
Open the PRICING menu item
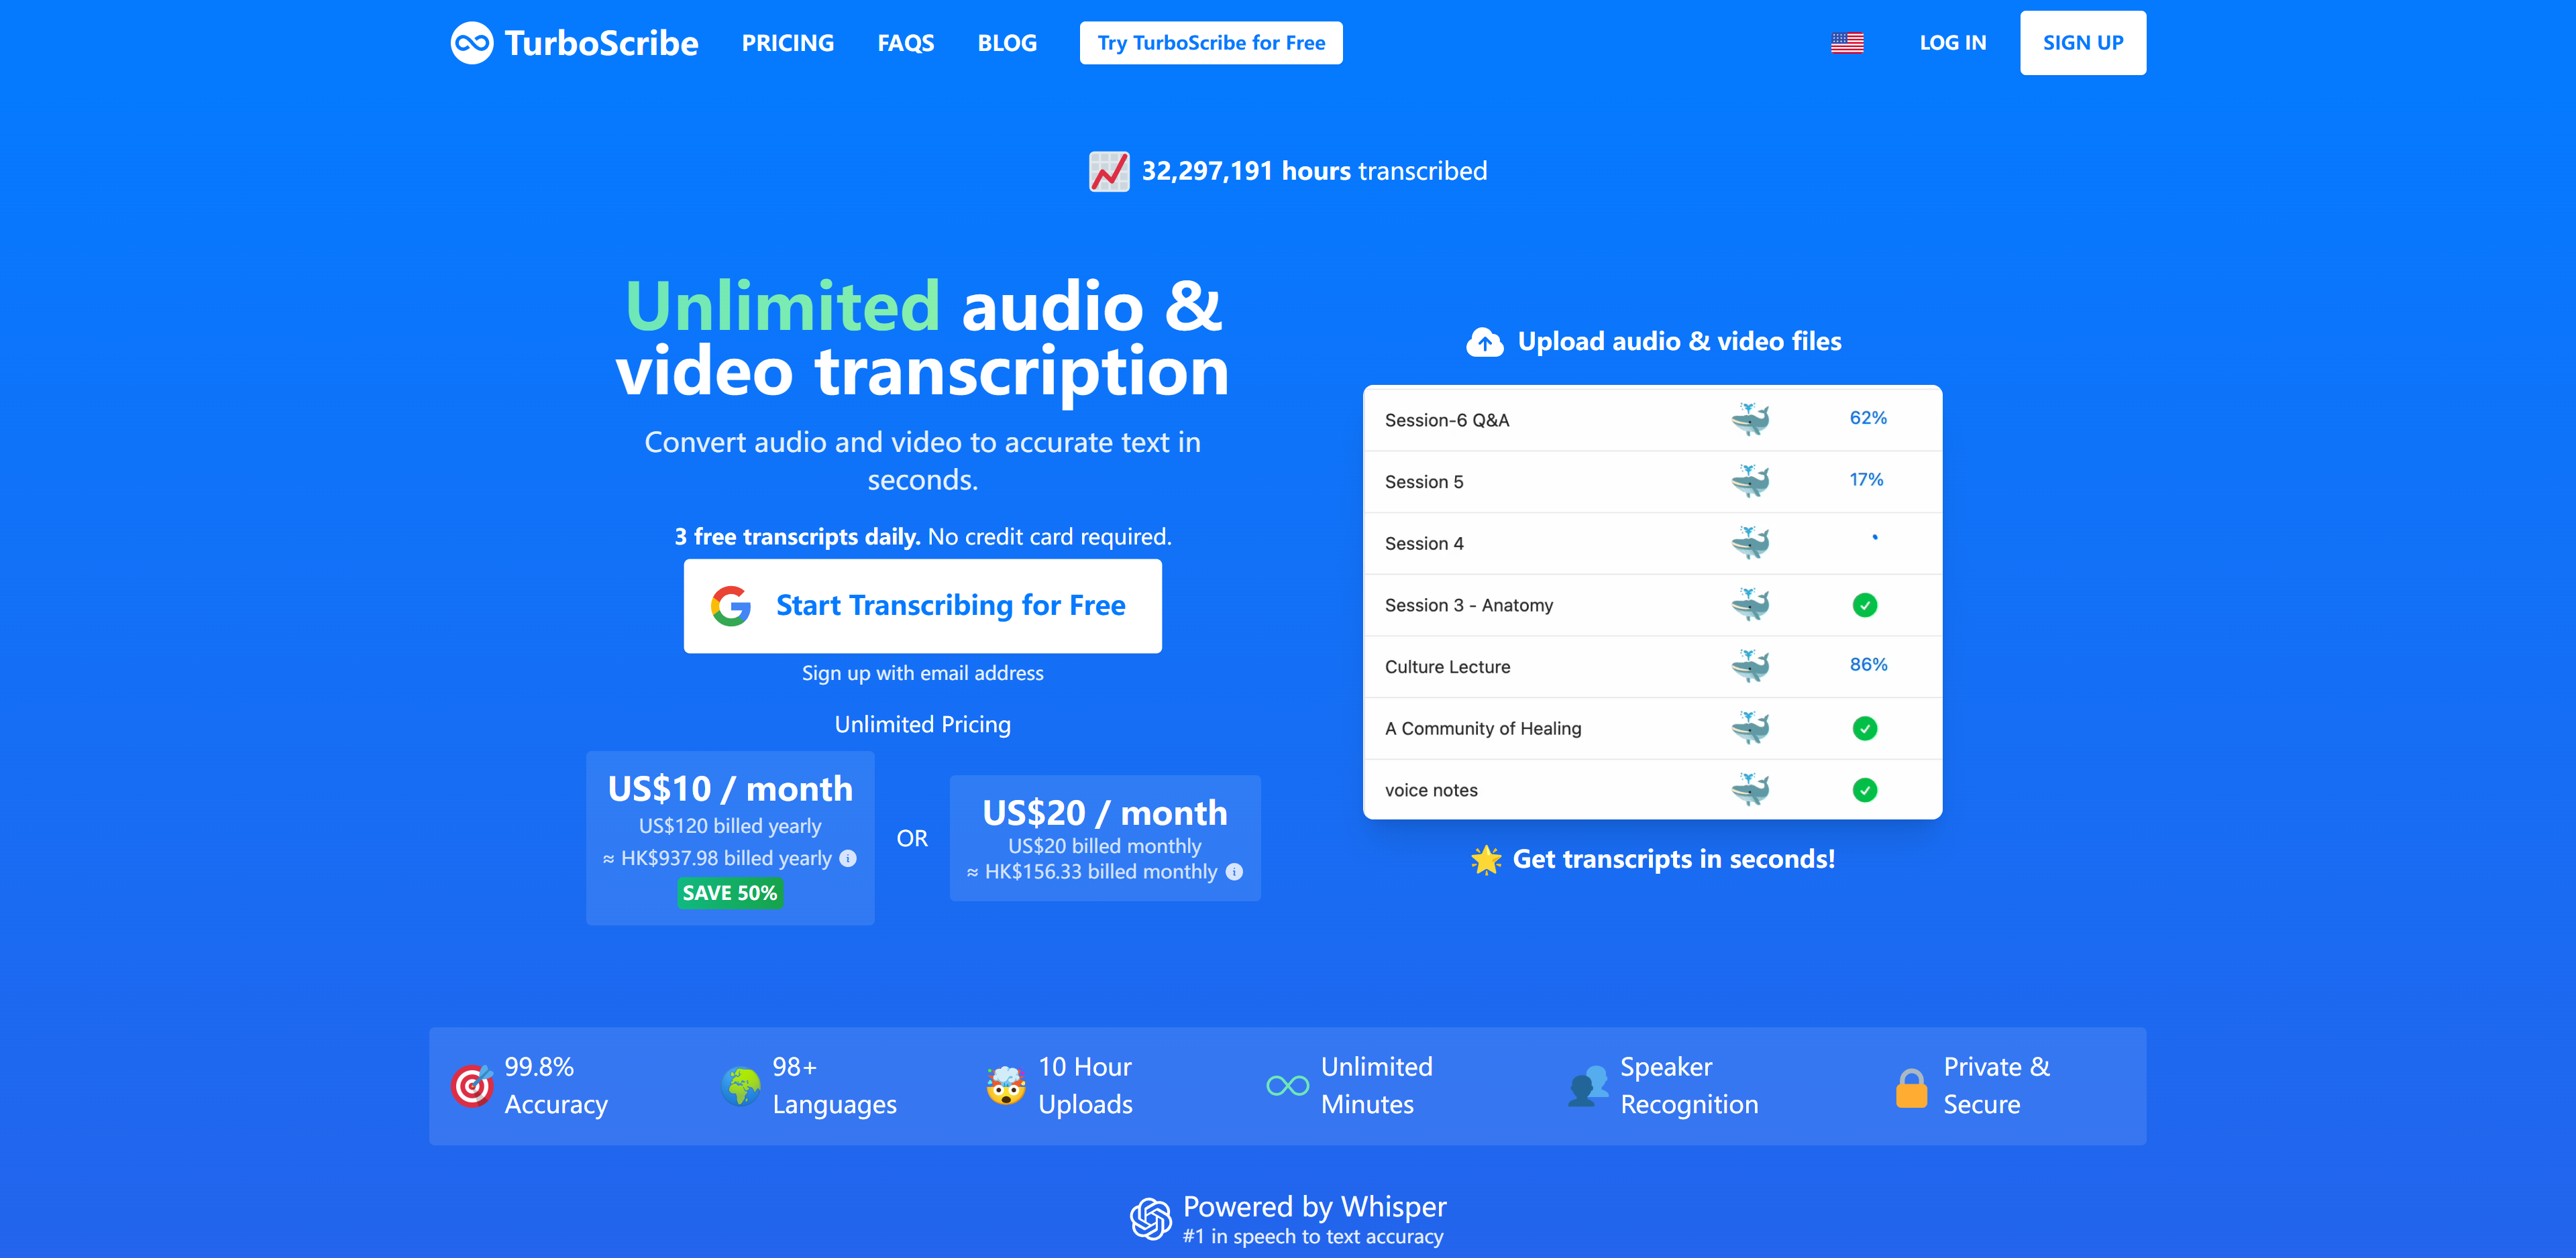click(787, 43)
